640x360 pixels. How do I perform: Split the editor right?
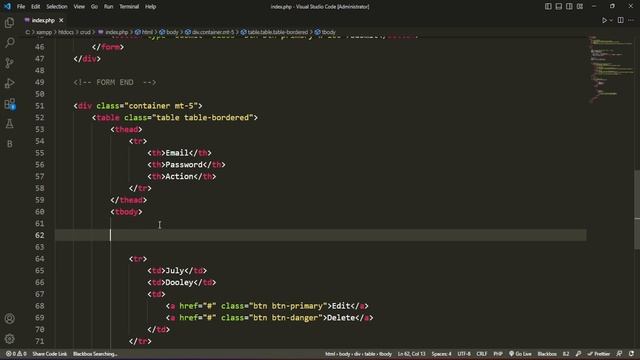(x=620, y=20)
